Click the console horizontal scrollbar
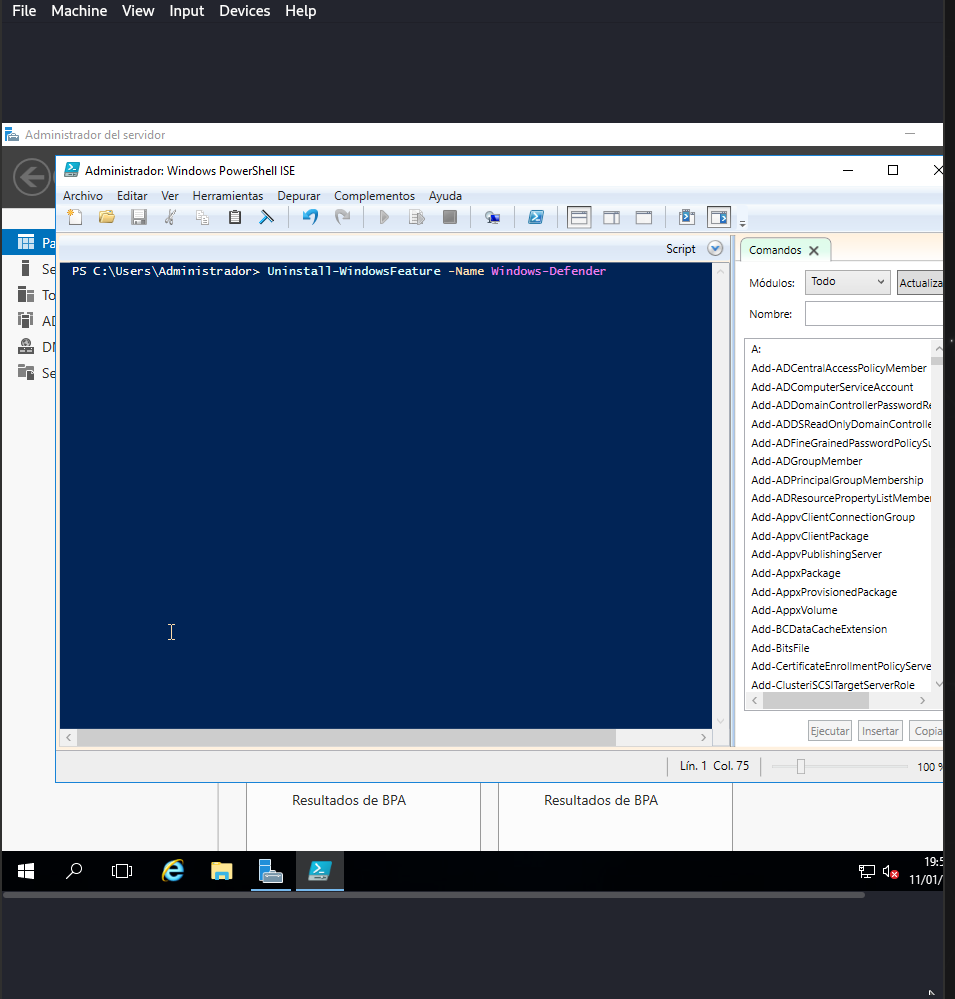The image size is (955, 999). [347, 737]
